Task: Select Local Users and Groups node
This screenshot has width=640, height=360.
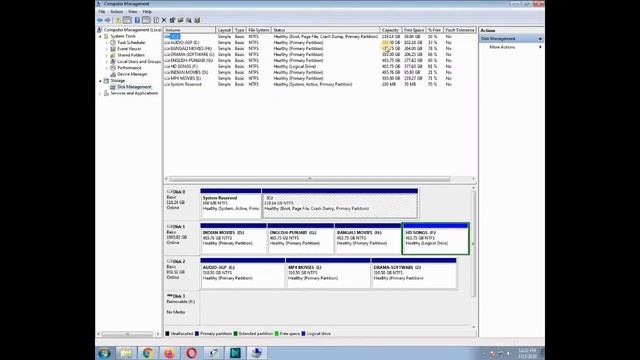Action: coord(139,62)
